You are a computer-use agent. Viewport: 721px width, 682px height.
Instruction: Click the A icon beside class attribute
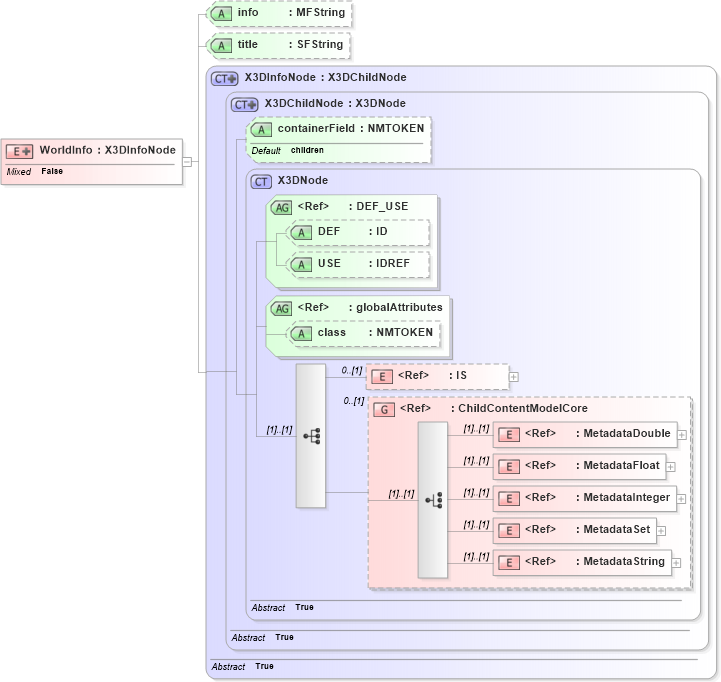click(x=301, y=334)
